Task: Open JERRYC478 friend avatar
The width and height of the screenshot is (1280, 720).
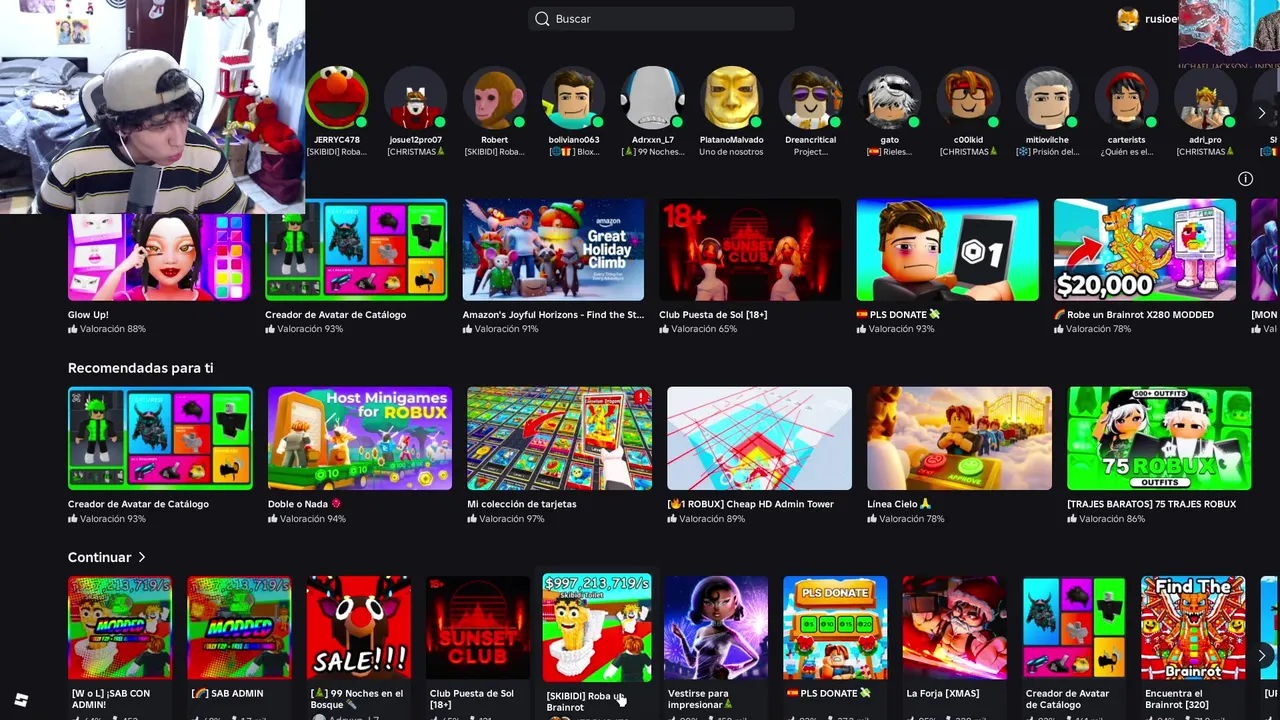Action: 337,98
